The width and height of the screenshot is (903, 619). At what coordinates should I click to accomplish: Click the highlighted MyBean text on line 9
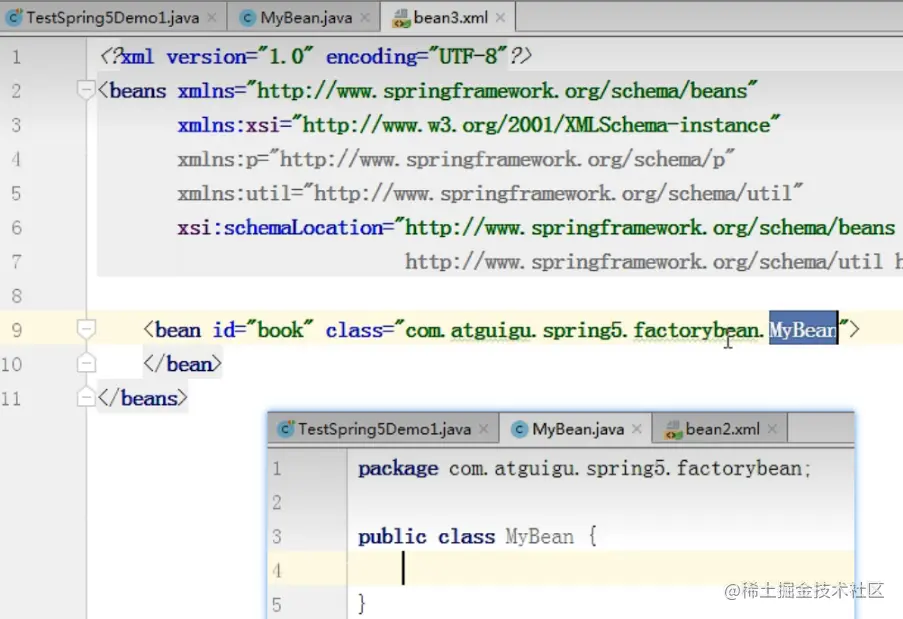pyautogui.click(x=803, y=329)
